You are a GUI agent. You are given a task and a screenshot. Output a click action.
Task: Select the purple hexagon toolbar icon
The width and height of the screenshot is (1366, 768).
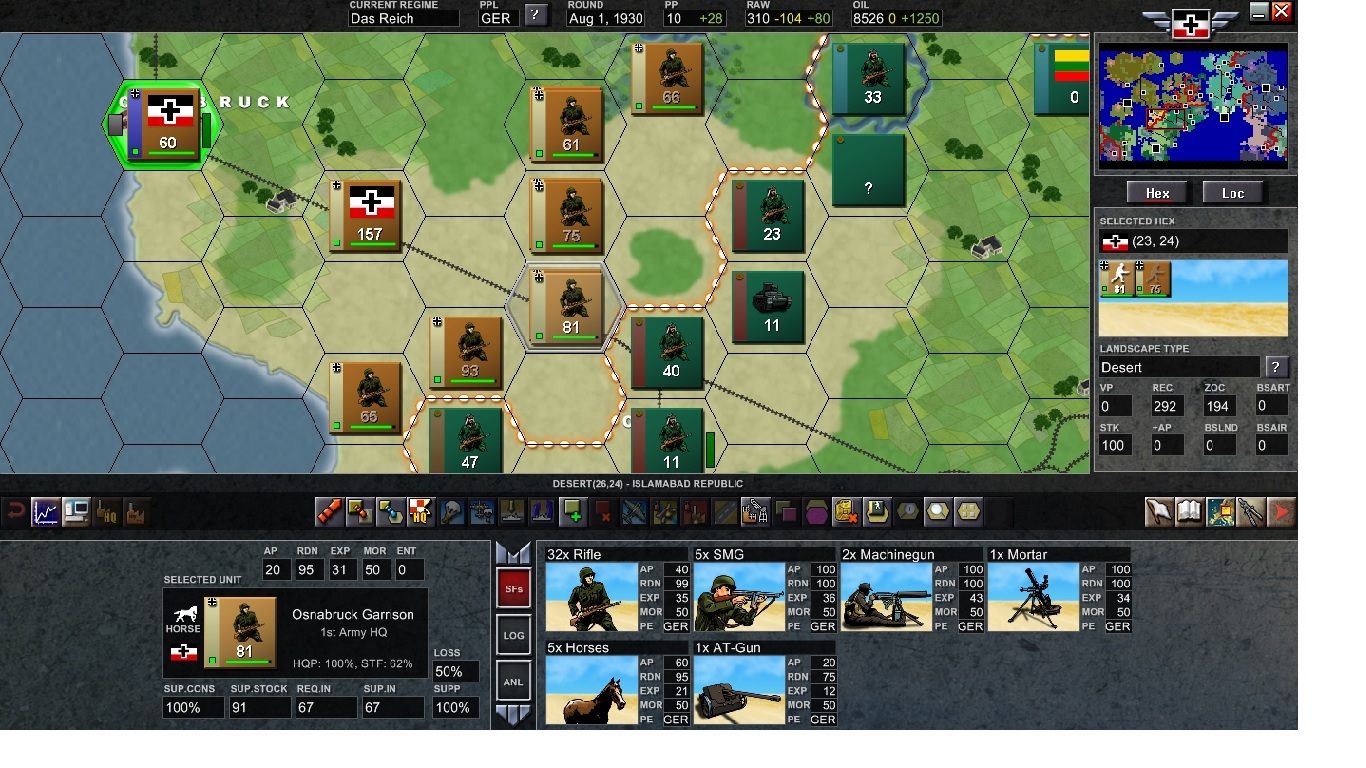817,512
